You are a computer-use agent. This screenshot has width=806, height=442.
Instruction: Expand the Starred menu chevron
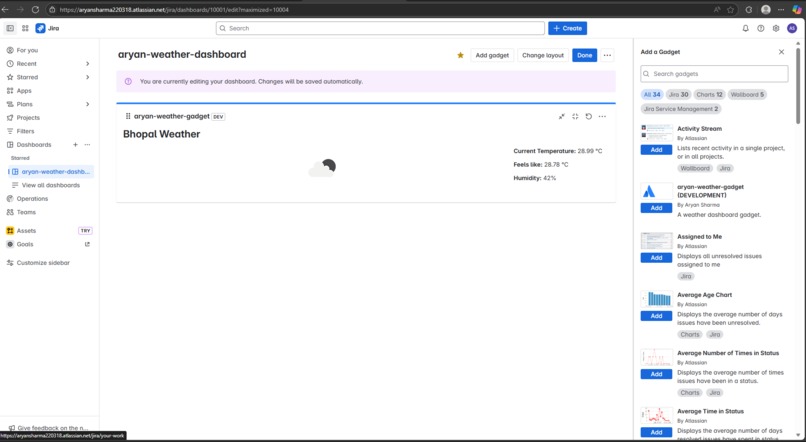click(87, 77)
